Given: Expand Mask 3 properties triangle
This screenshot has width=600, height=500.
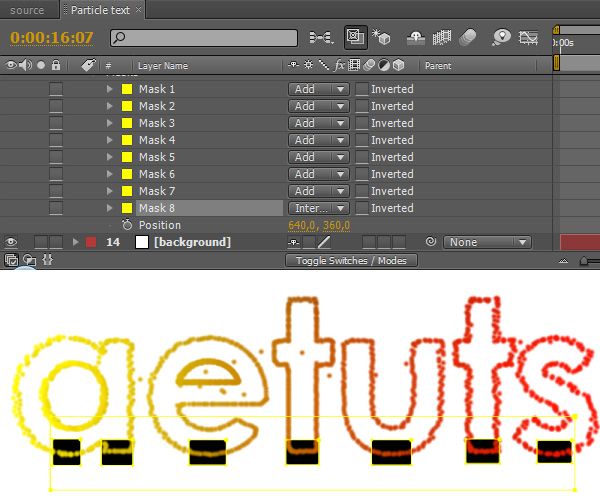Looking at the screenshot, I should point(110,123).
